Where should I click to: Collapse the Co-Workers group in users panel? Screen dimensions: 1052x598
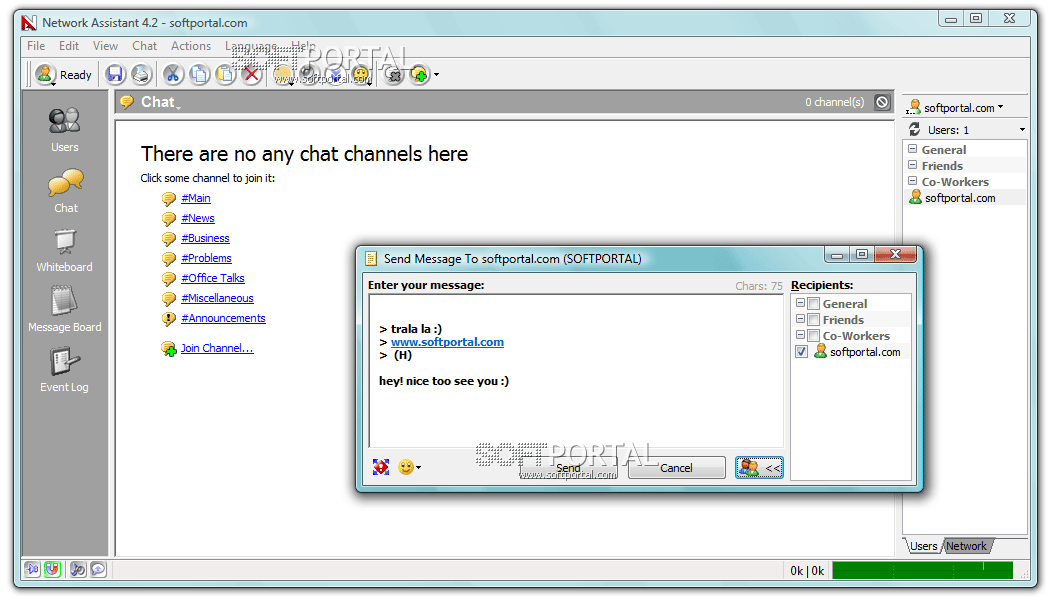912,181
